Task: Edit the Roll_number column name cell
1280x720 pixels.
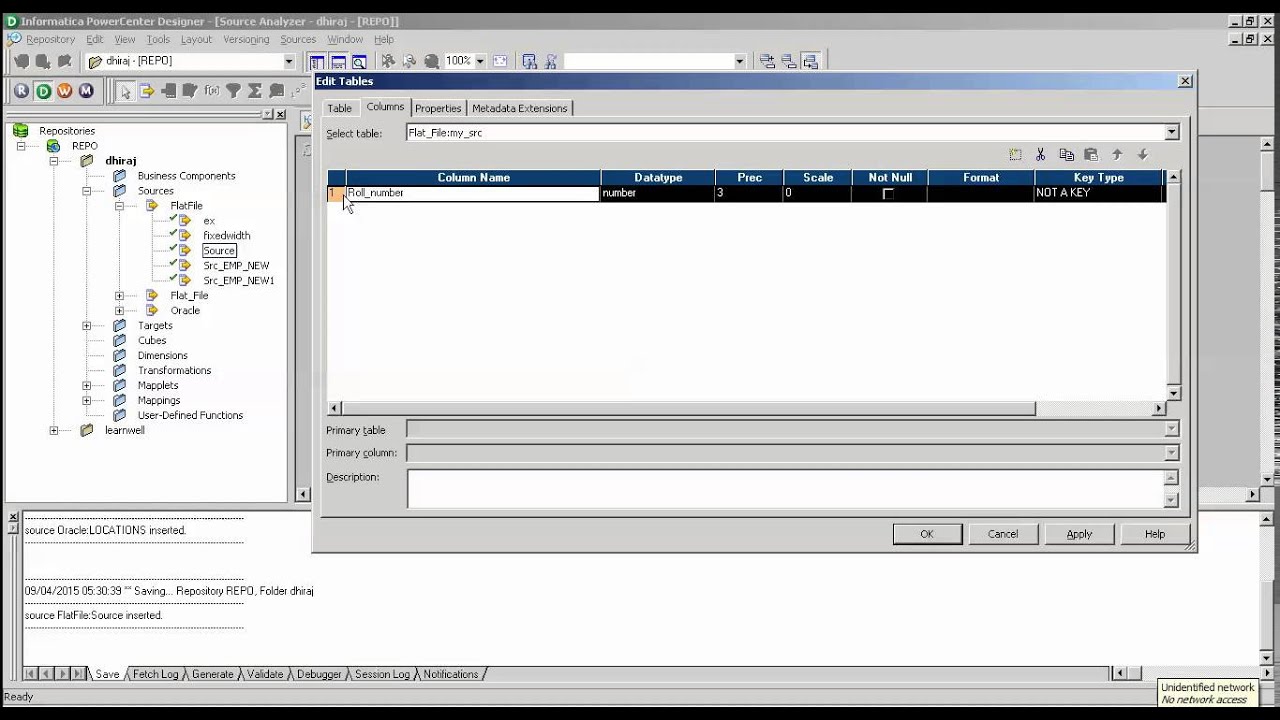Action: coord(472,193)
